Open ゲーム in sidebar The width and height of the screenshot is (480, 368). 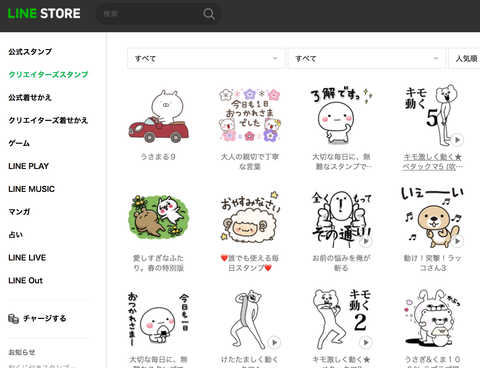(x=19, y=143)
